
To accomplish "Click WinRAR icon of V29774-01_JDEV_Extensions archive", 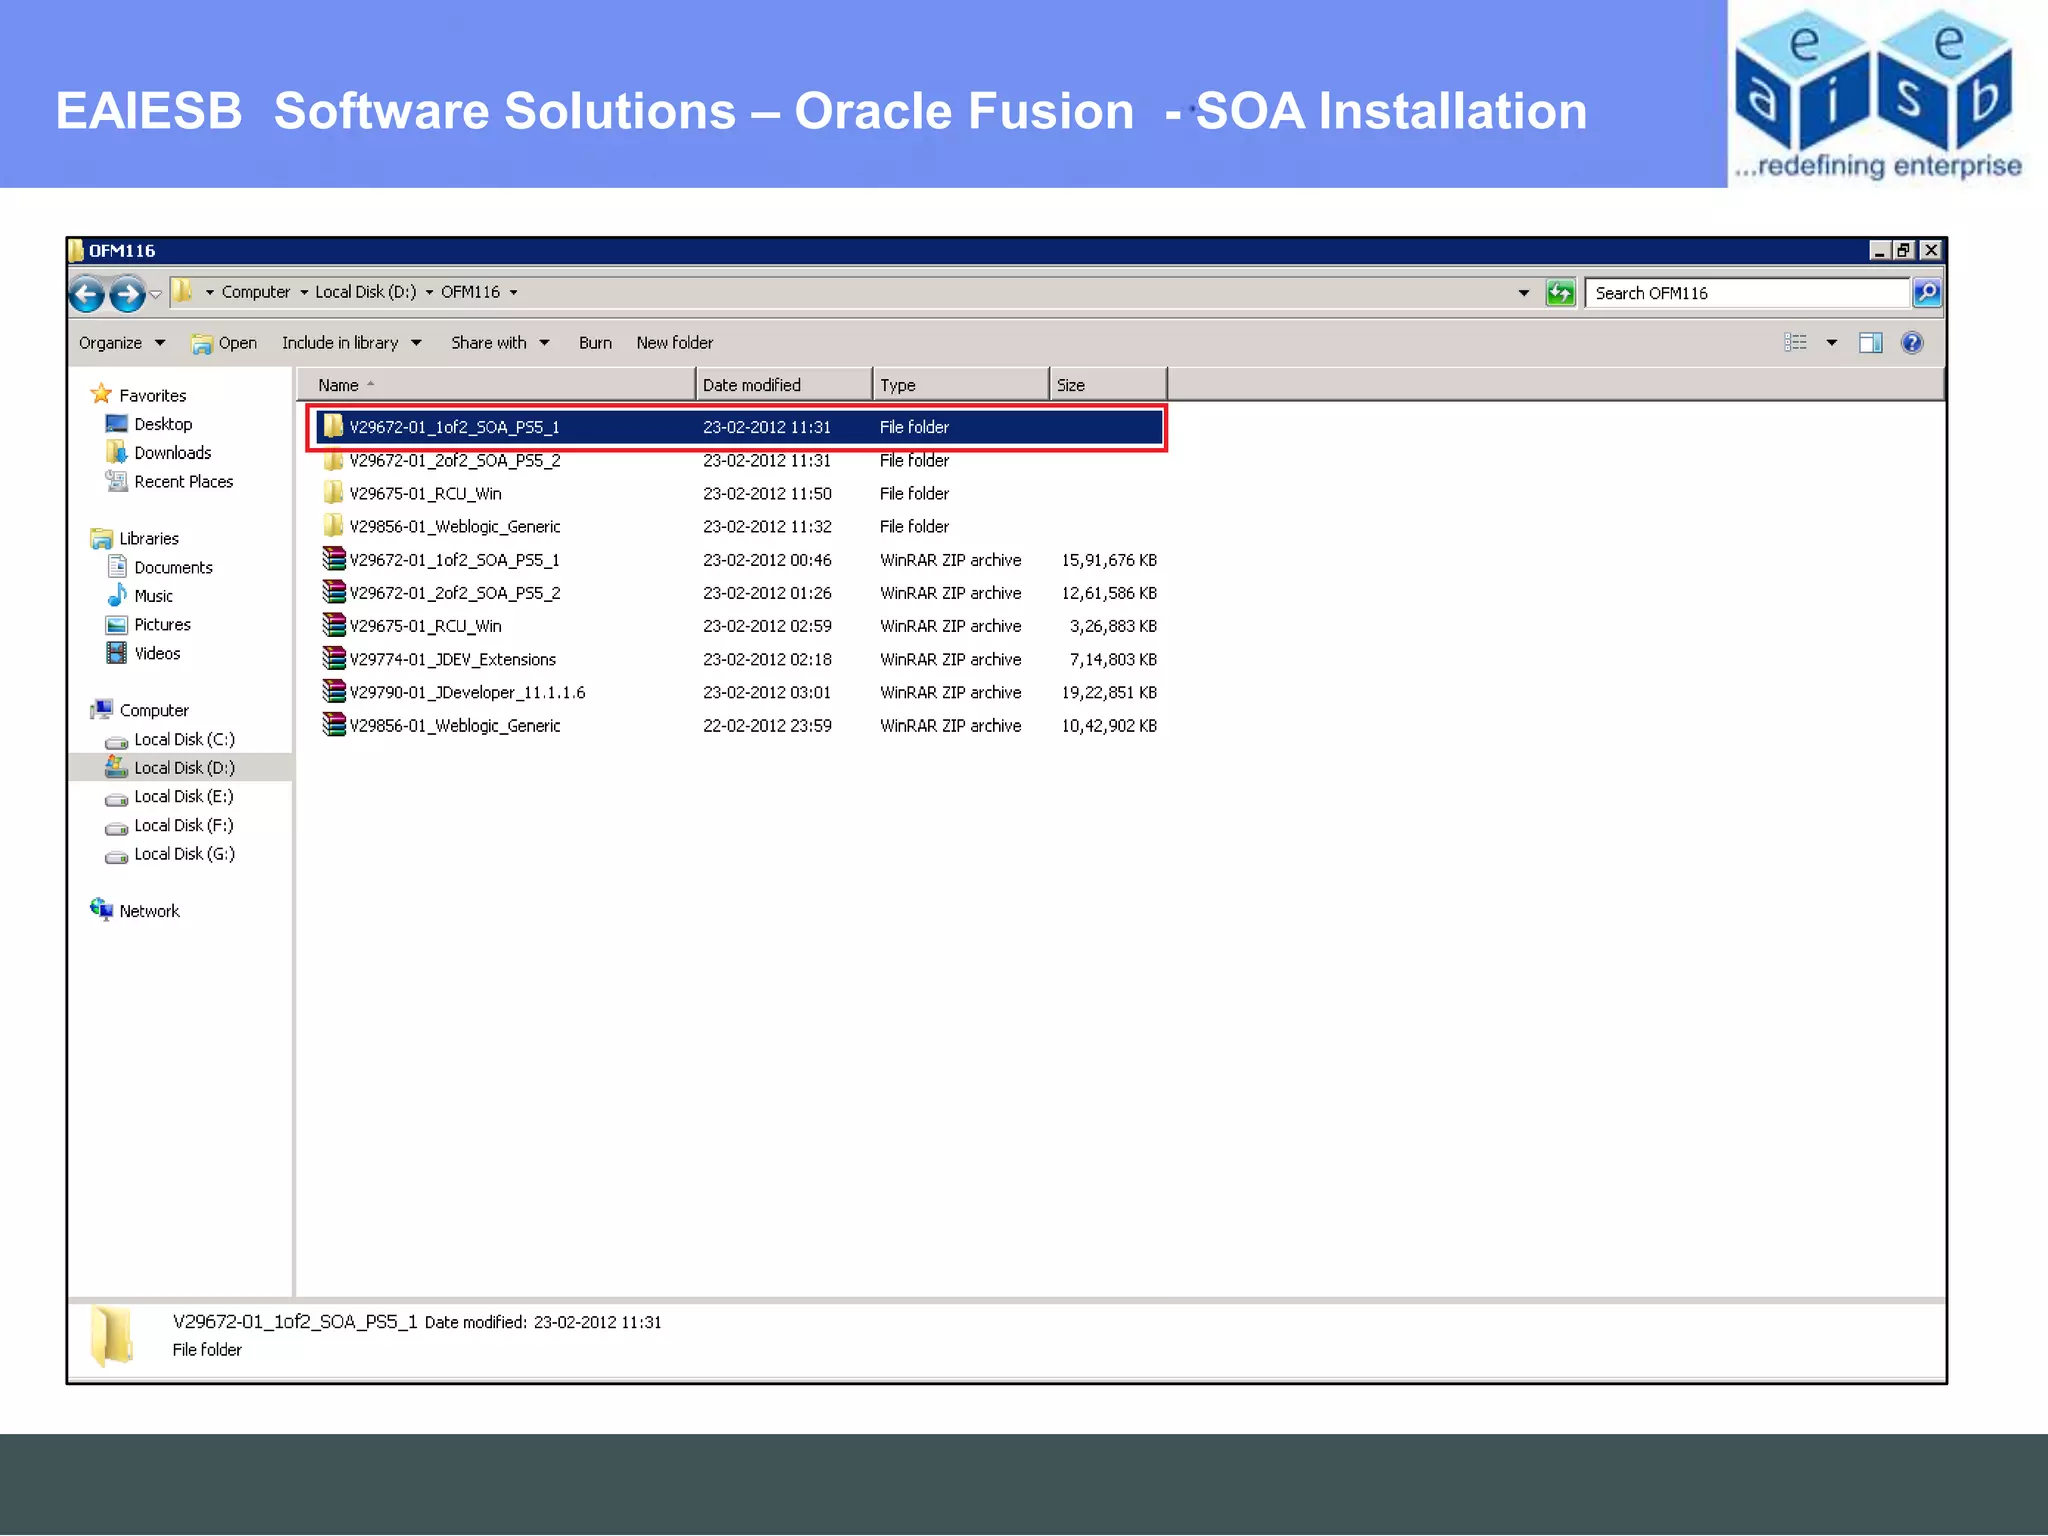I will click(x=333, y=659).
